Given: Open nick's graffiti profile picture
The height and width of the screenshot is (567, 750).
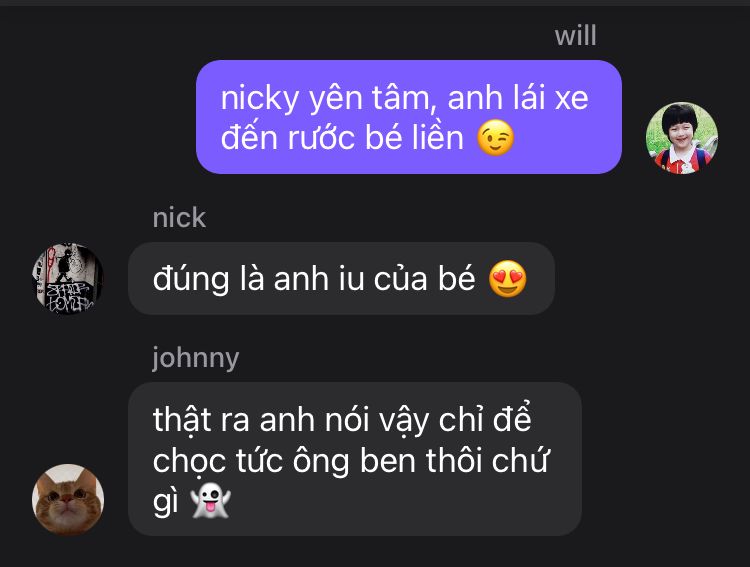Looking at the screenshot, I should (x=68, y=278).
